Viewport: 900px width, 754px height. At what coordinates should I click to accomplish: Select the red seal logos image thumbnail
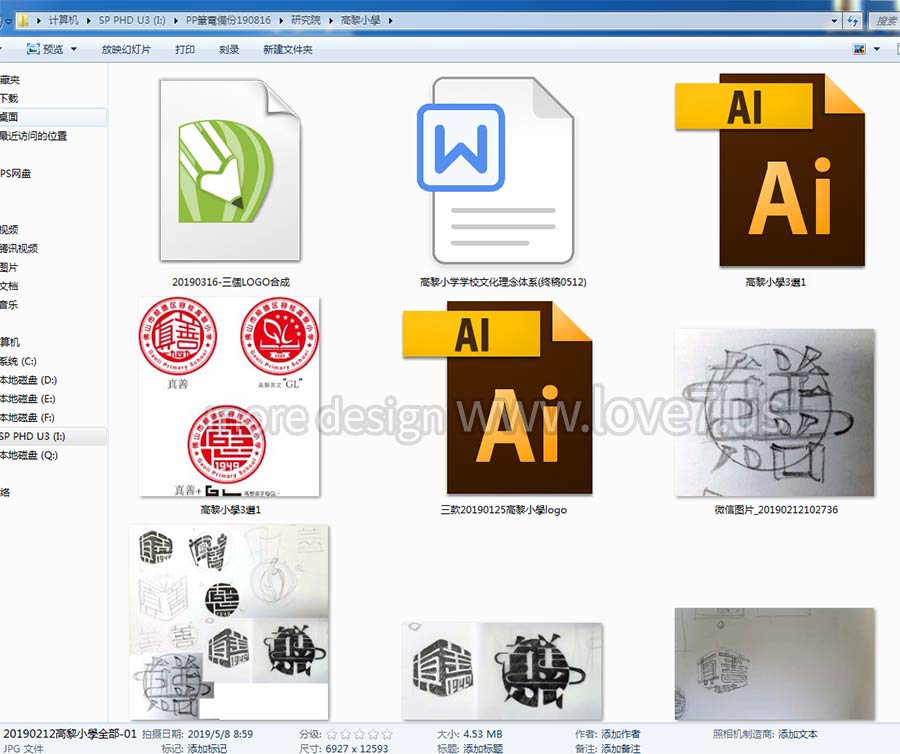tap(229, 397)
